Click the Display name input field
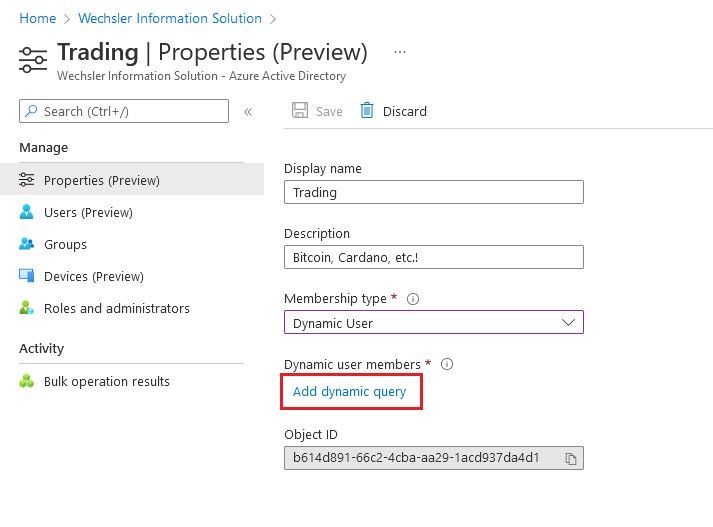Screen dimensions: 713x527 click(433, 192)
